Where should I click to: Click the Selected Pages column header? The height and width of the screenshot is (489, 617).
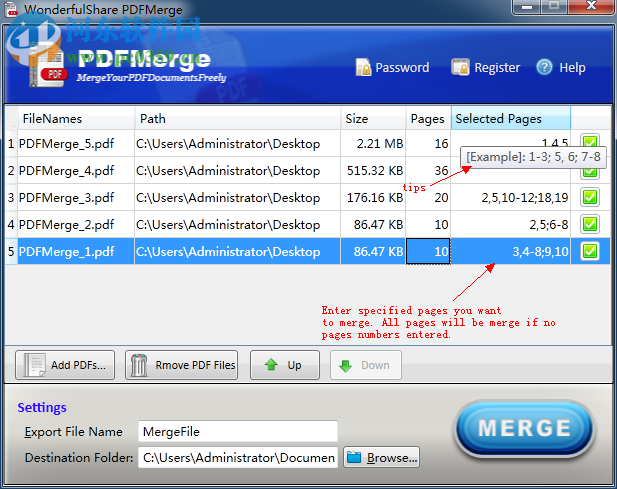[x=511, y=118]
